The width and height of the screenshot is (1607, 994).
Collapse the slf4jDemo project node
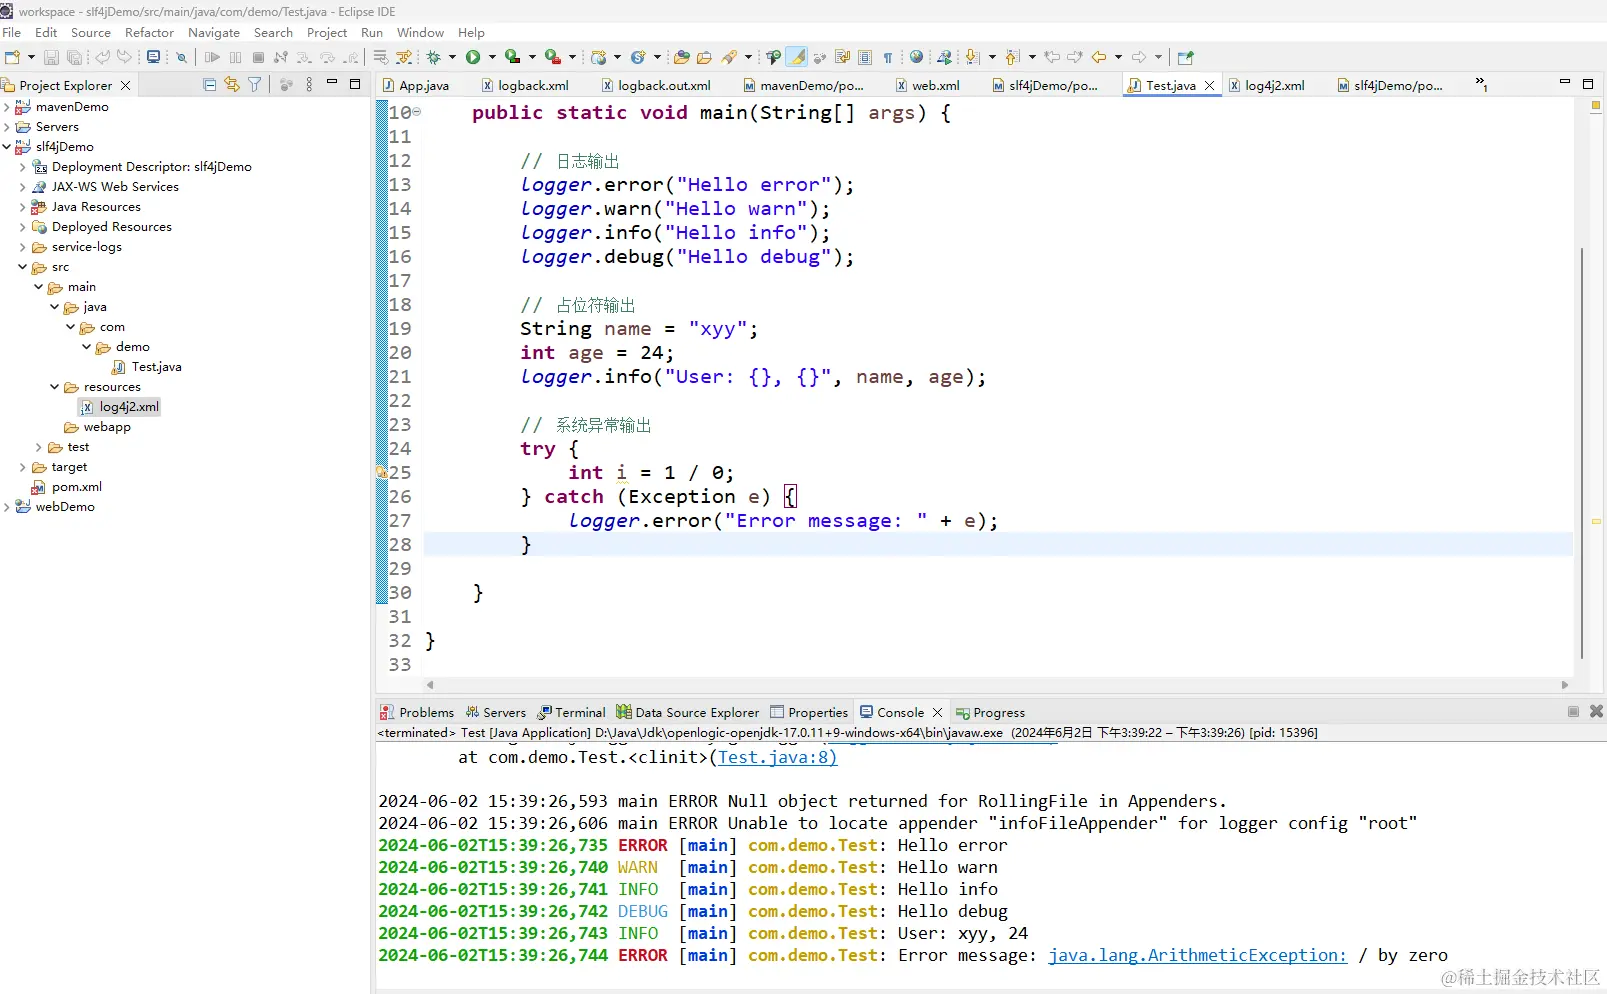[7, 147]
